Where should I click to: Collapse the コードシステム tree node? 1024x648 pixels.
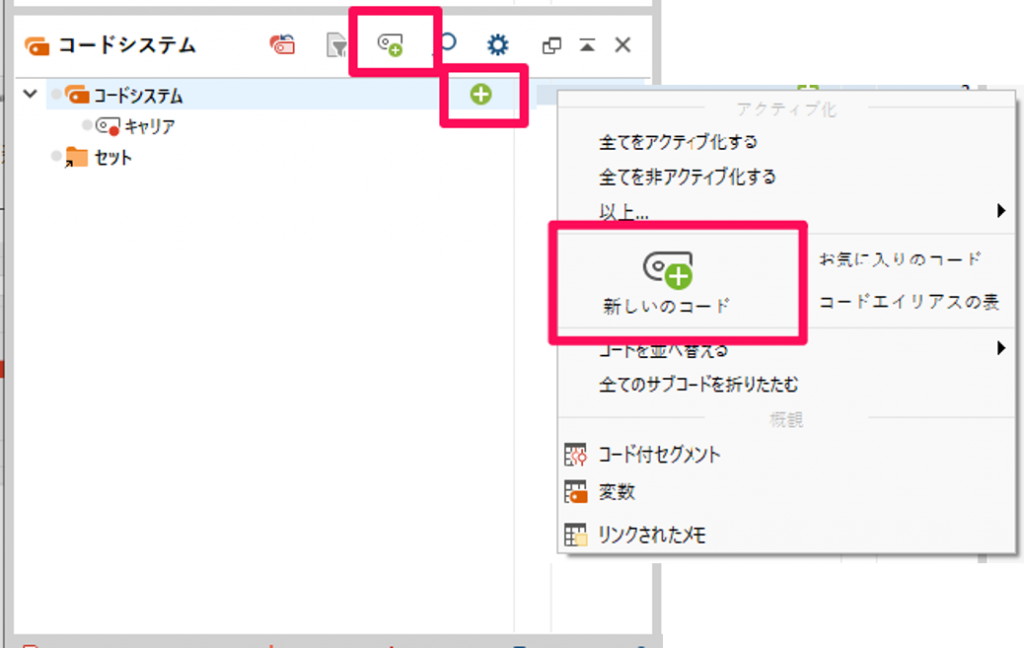[30, 95]
